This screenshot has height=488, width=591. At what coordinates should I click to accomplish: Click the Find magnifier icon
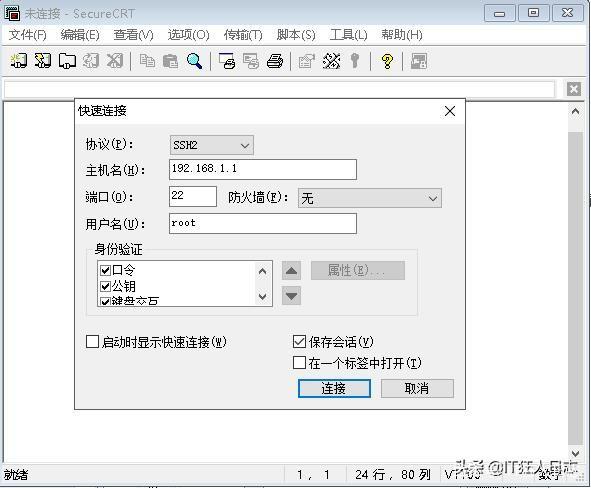point(194,61)
